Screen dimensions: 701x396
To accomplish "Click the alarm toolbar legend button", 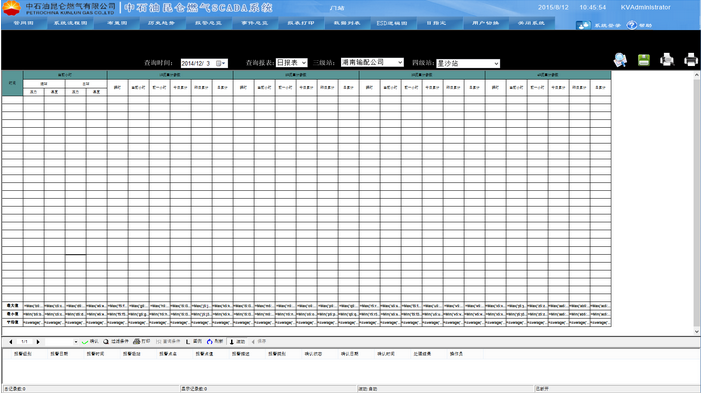I will [194, 341].
